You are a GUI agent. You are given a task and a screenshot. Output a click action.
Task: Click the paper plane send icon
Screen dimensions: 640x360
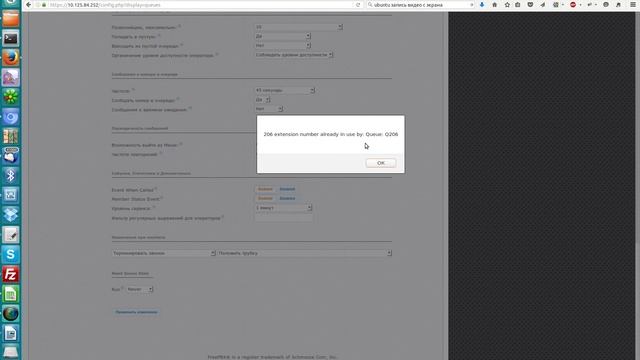pos(542,4)
